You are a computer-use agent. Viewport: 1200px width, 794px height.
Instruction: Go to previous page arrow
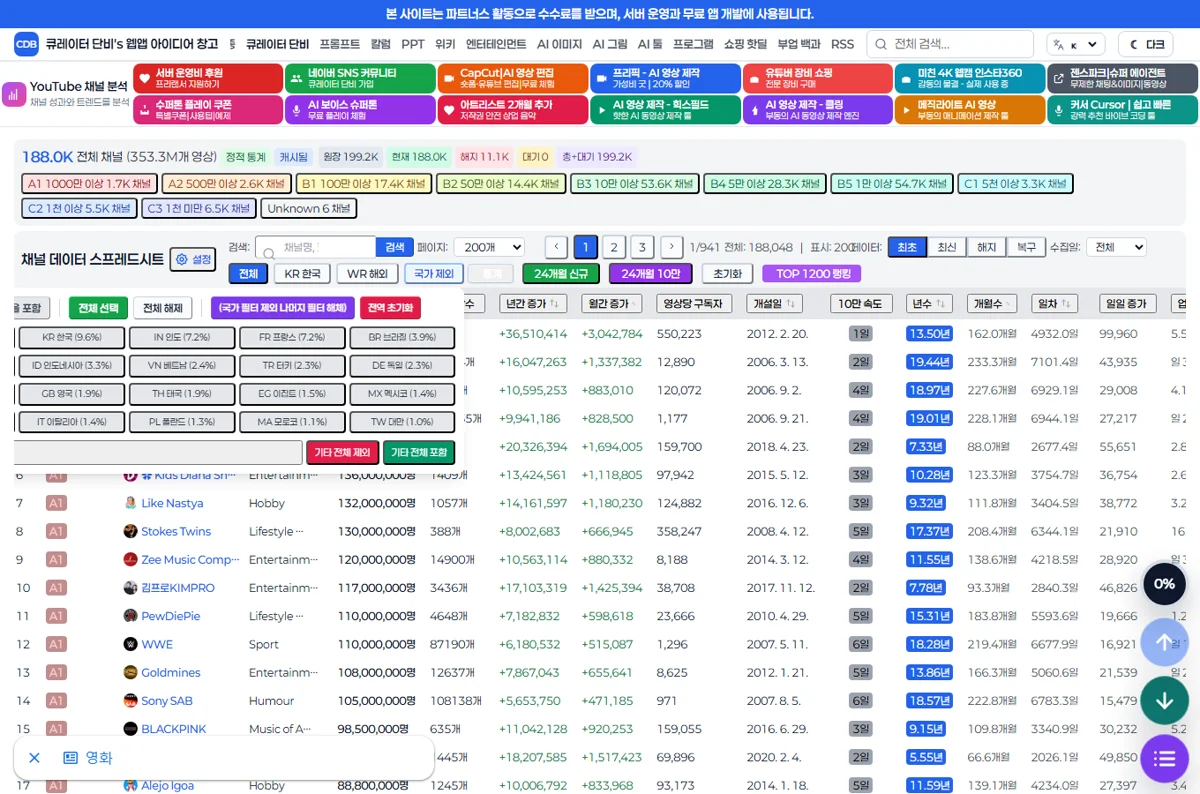(557, 247)
